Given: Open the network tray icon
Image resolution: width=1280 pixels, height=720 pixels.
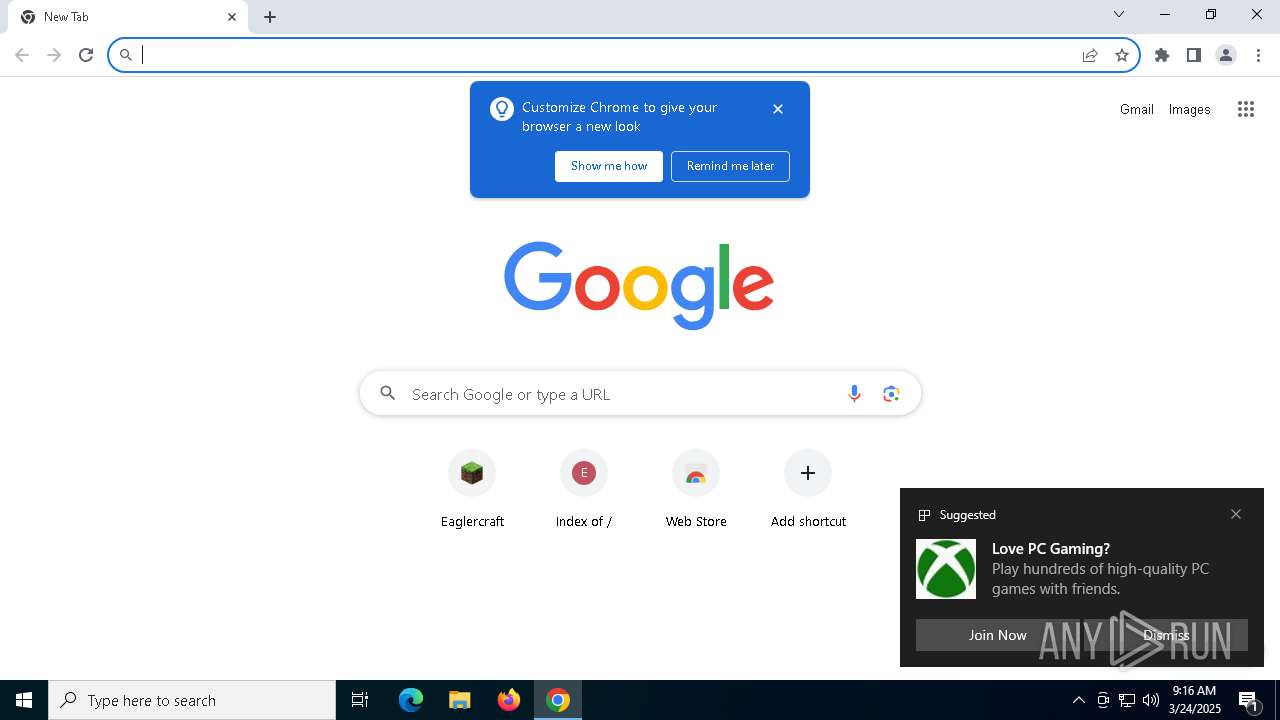Looking at the screenshot, I should (x=1127, y=700).
